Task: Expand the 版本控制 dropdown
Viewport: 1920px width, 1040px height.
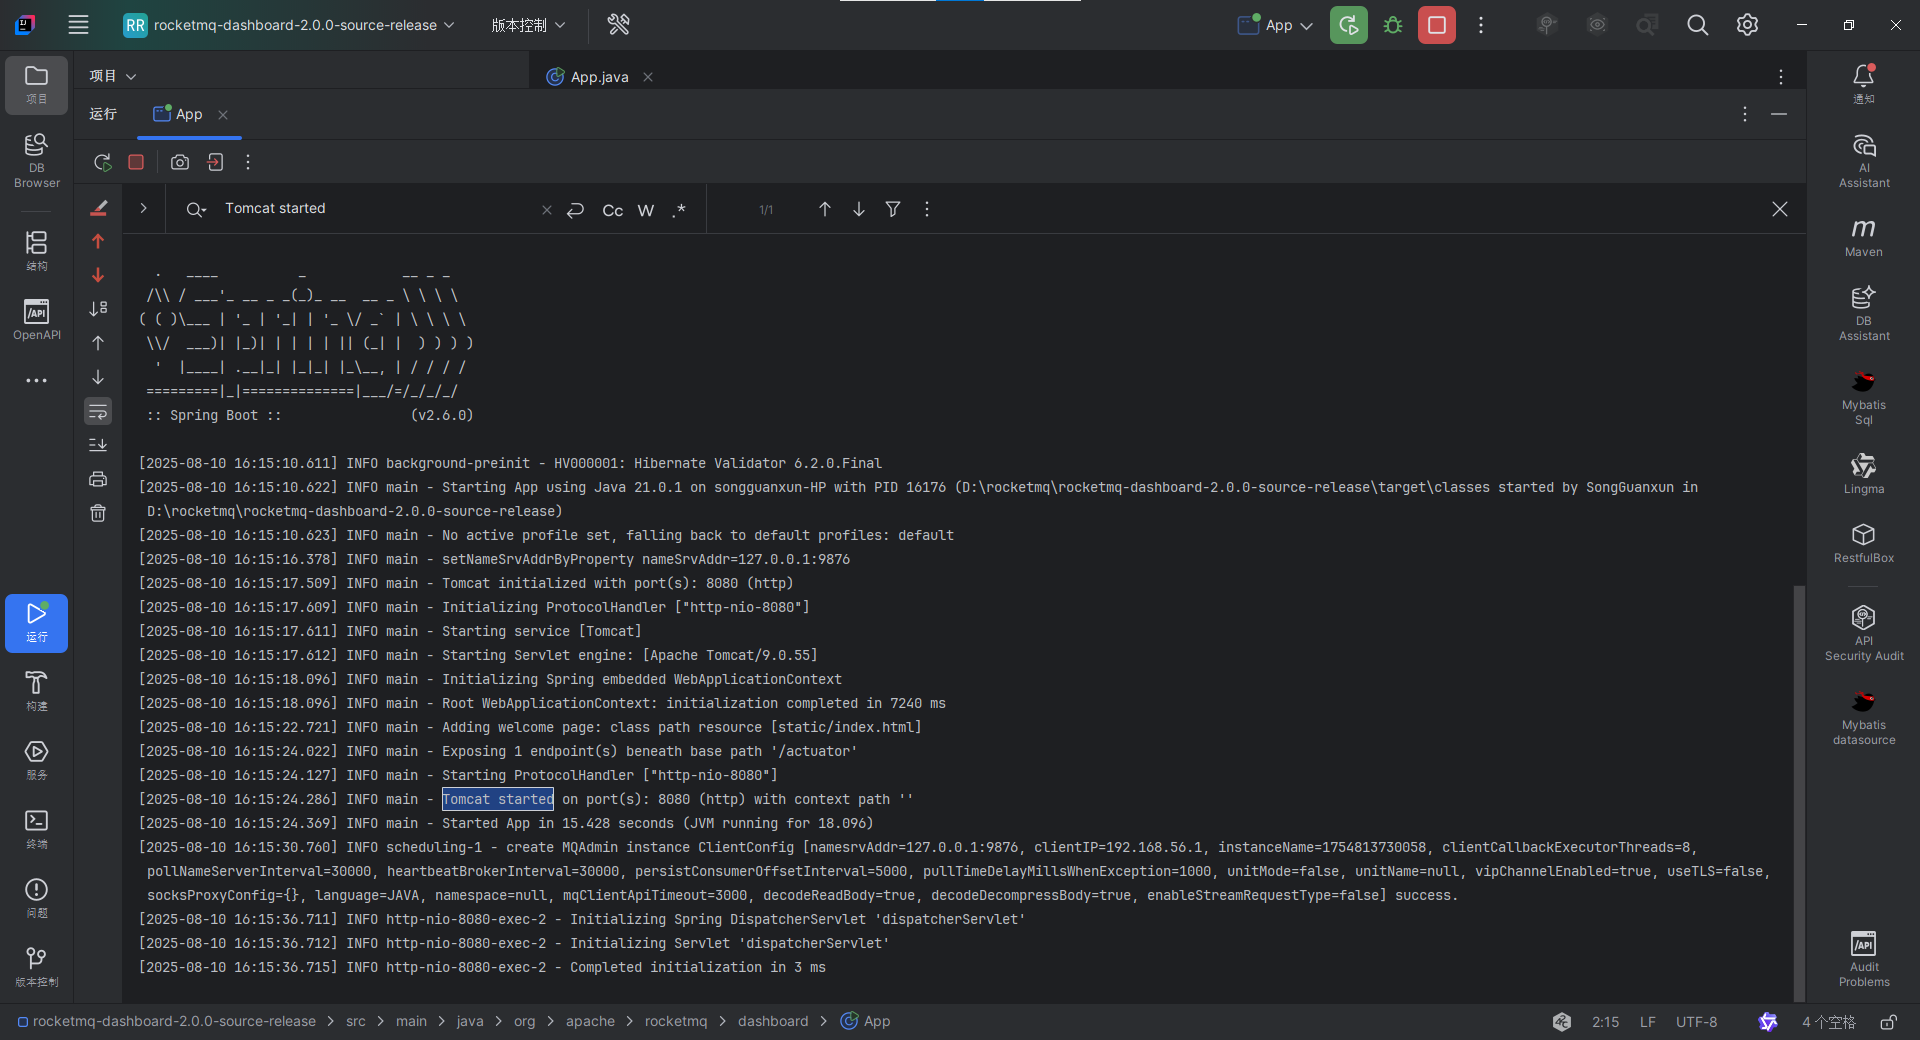Action: [528, 25]
